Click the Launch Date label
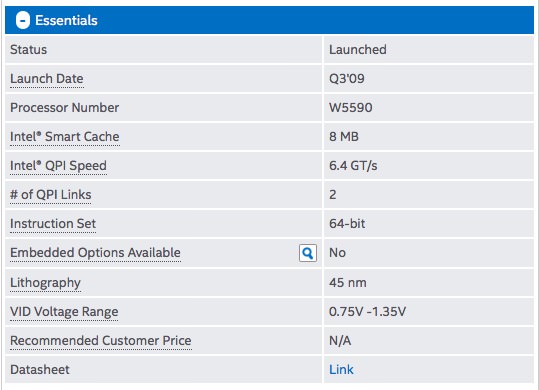Image resolution: width=539 pixels, height=390 pixels. tap(47, 79)
